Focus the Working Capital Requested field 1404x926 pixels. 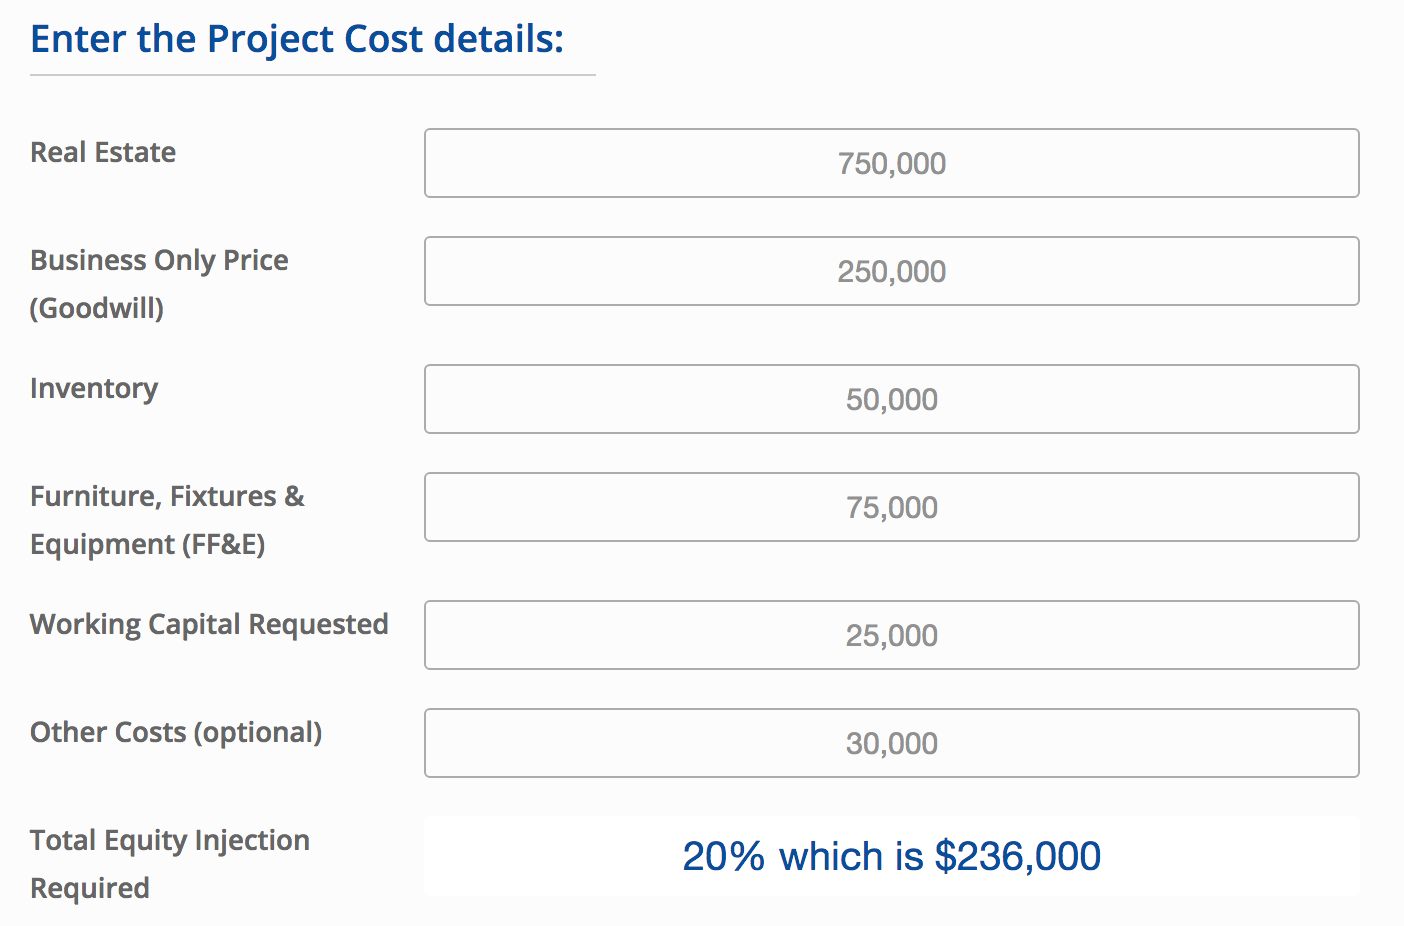pyautogui.click(x=891, y=635)
